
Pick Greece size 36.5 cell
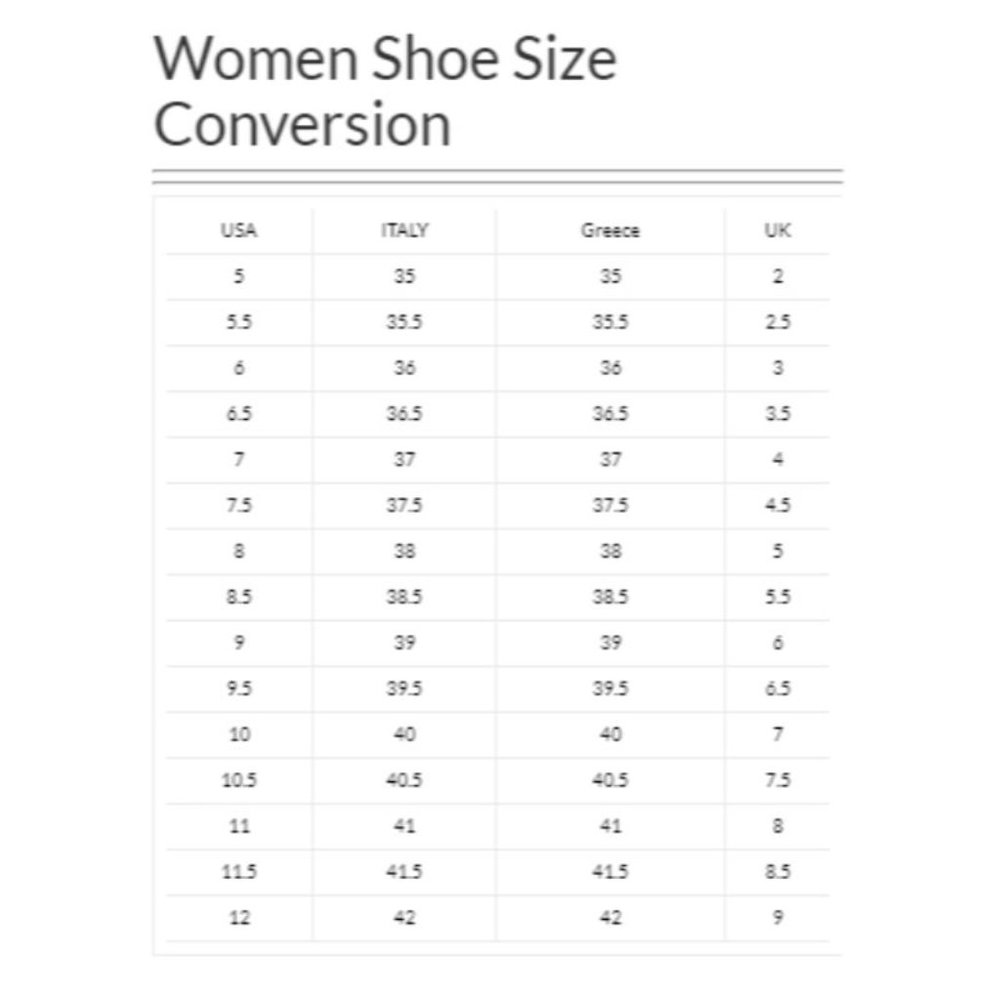pyautogui.click(x=610, y=414)
